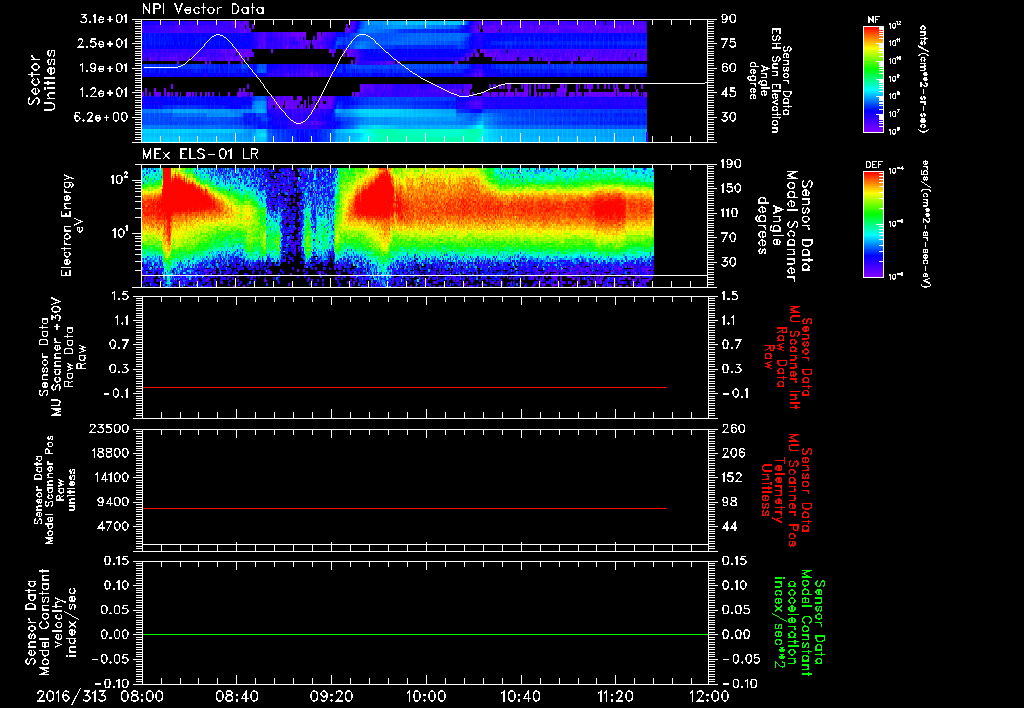Click the 44 telemetry tick value
Viewport: 1024px width, 708px height.
(x=729, y=526)
